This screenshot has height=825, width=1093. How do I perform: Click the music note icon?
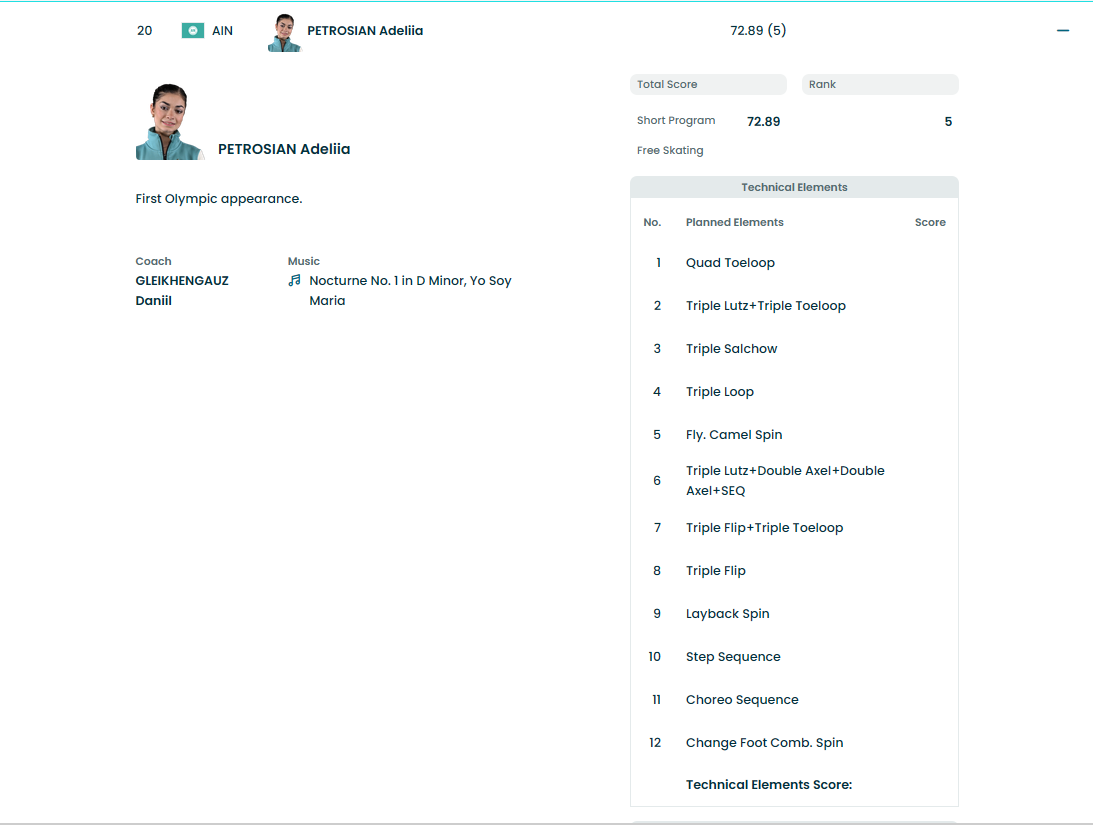(x=295, y=280)
